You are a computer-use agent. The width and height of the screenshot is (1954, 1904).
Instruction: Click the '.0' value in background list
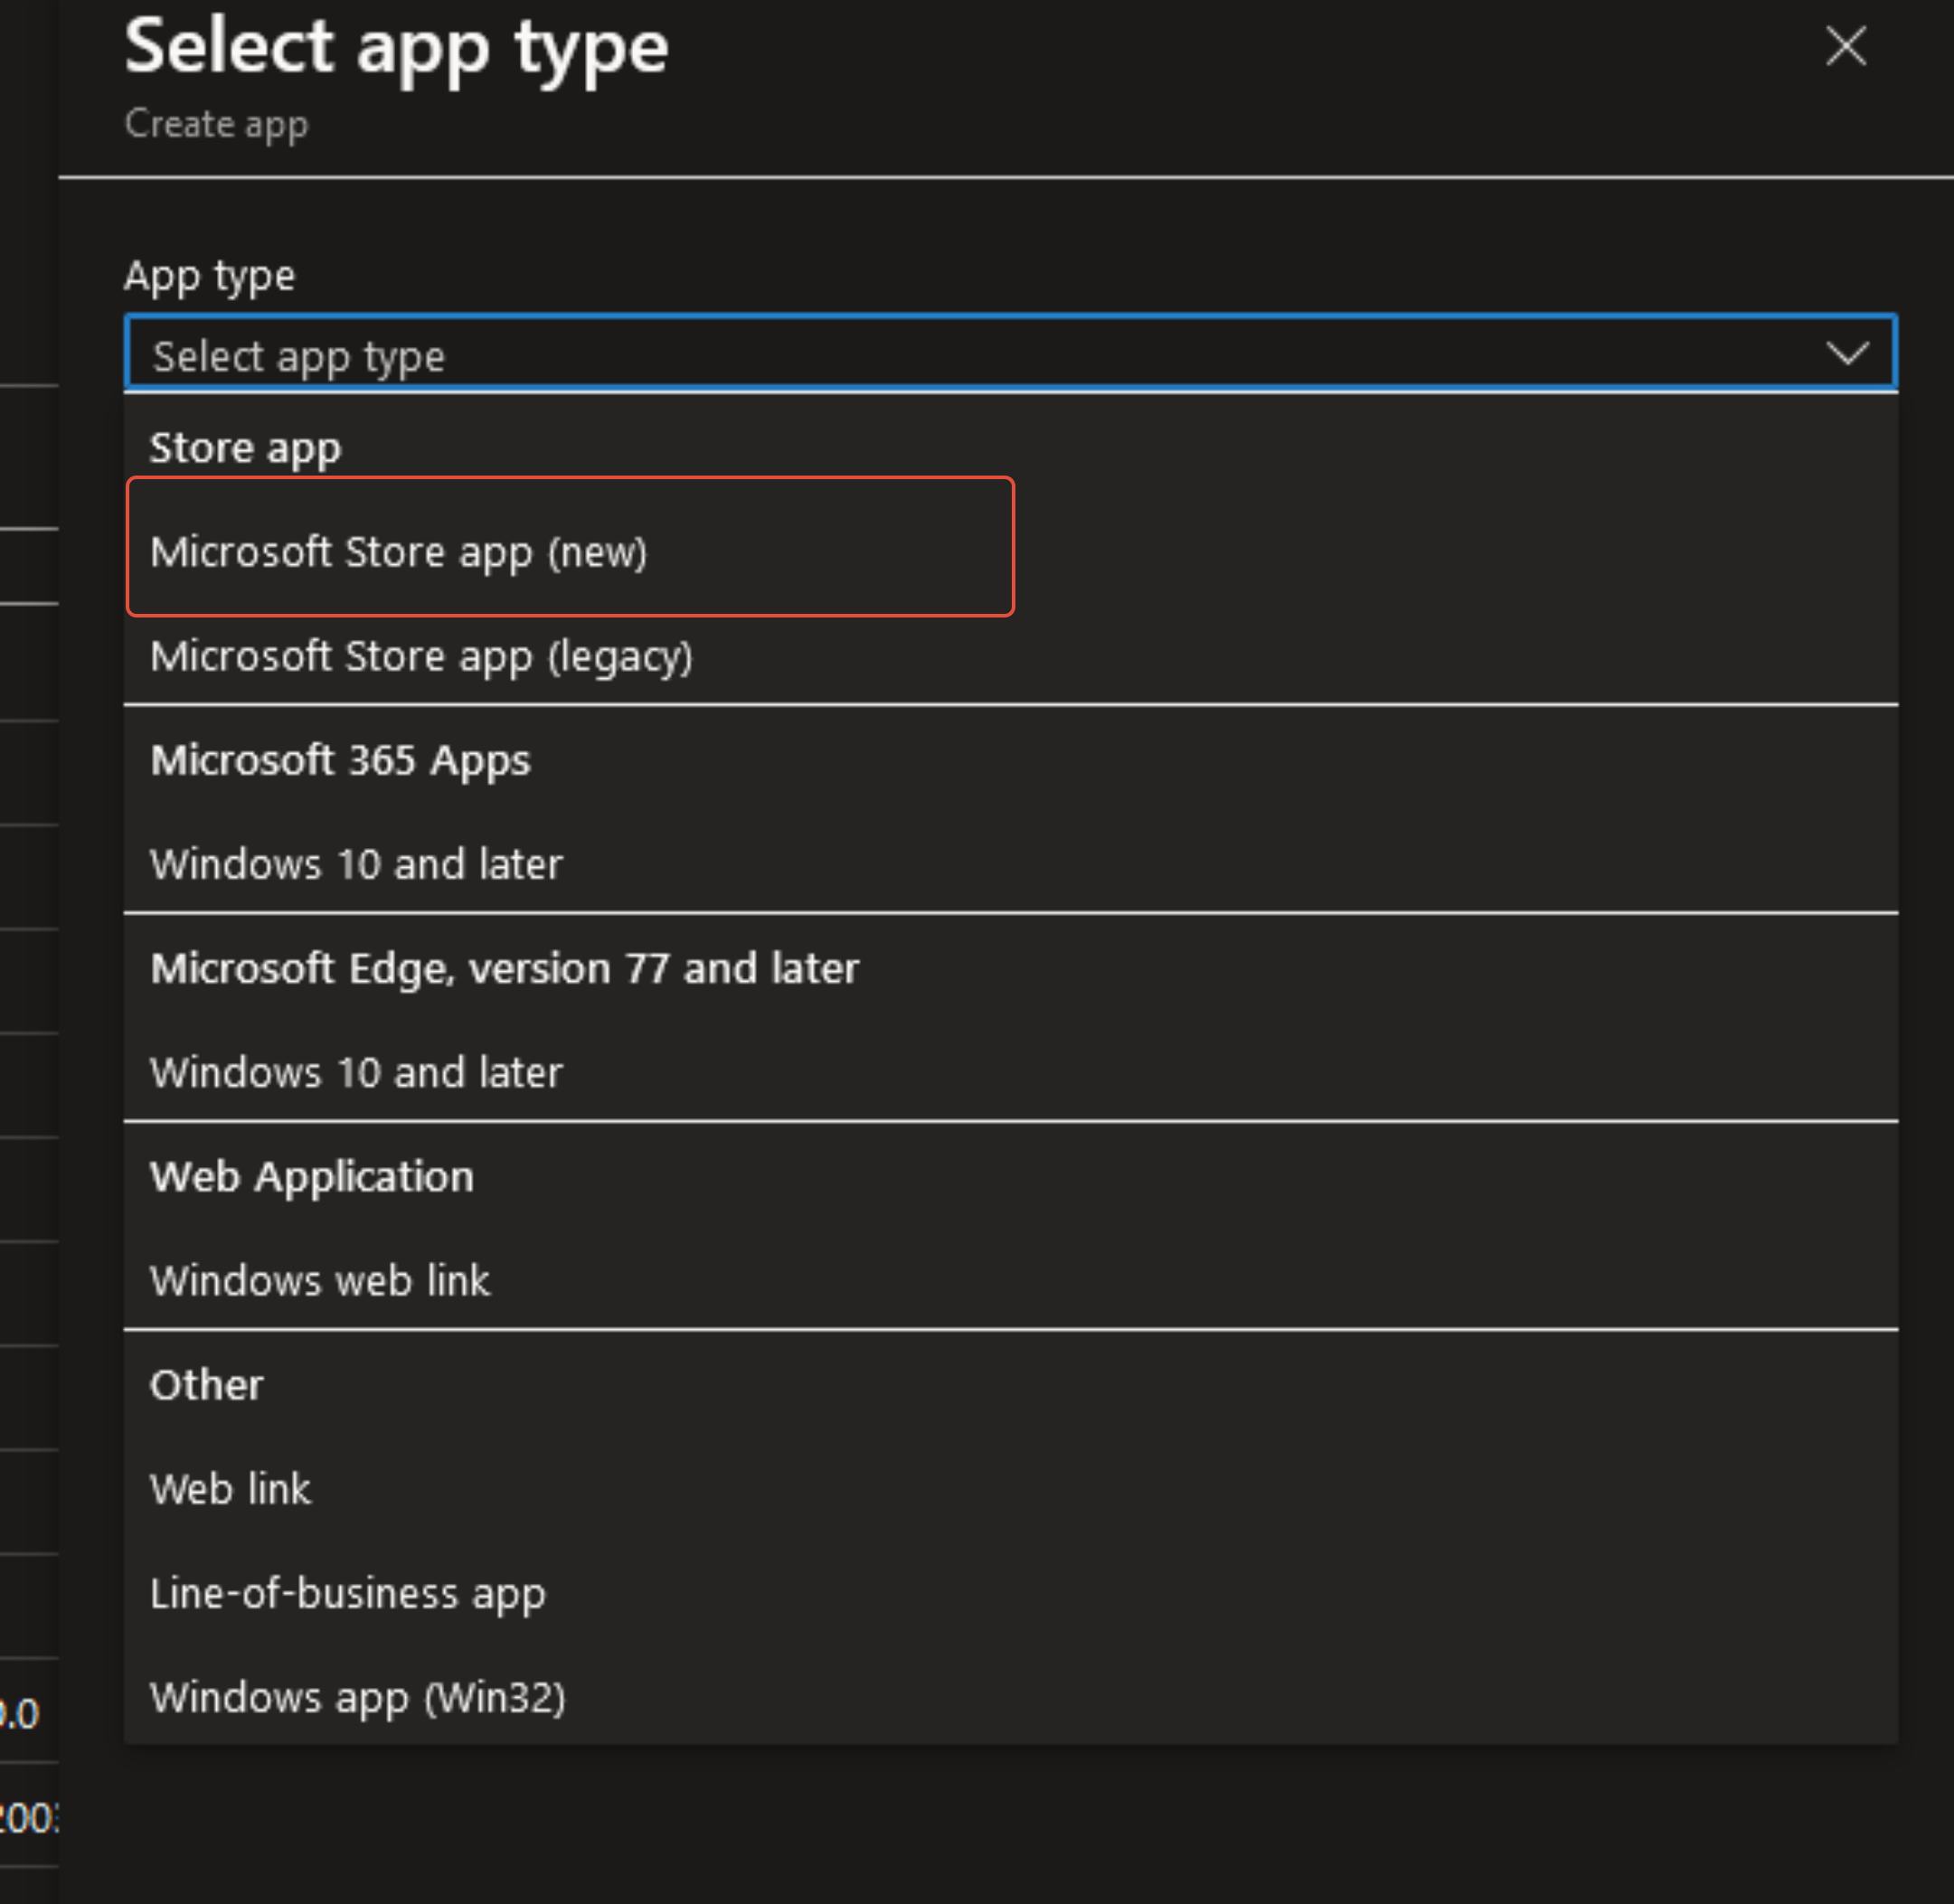click(20, 1713)
